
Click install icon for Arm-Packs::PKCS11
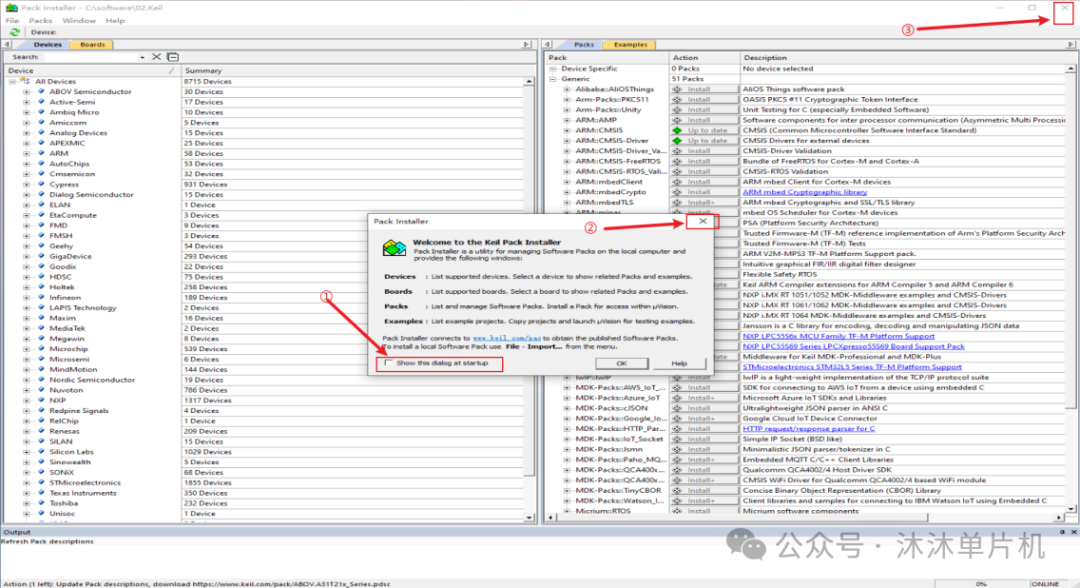click(x=677, y=100)
